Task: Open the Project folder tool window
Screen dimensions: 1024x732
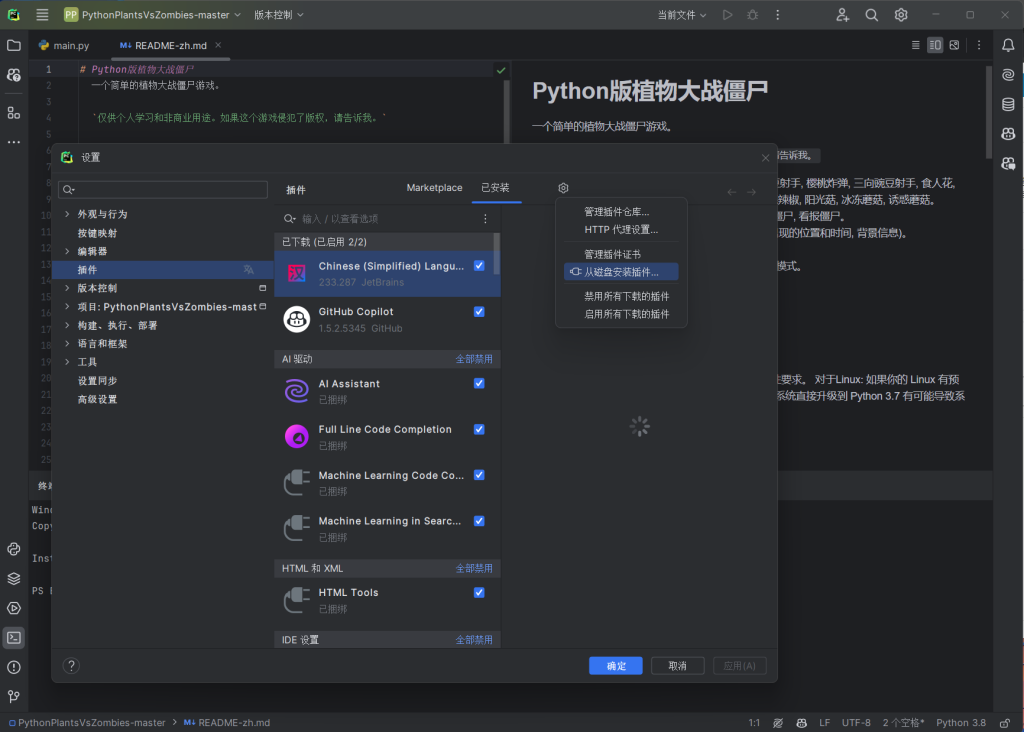Action: 14,46
